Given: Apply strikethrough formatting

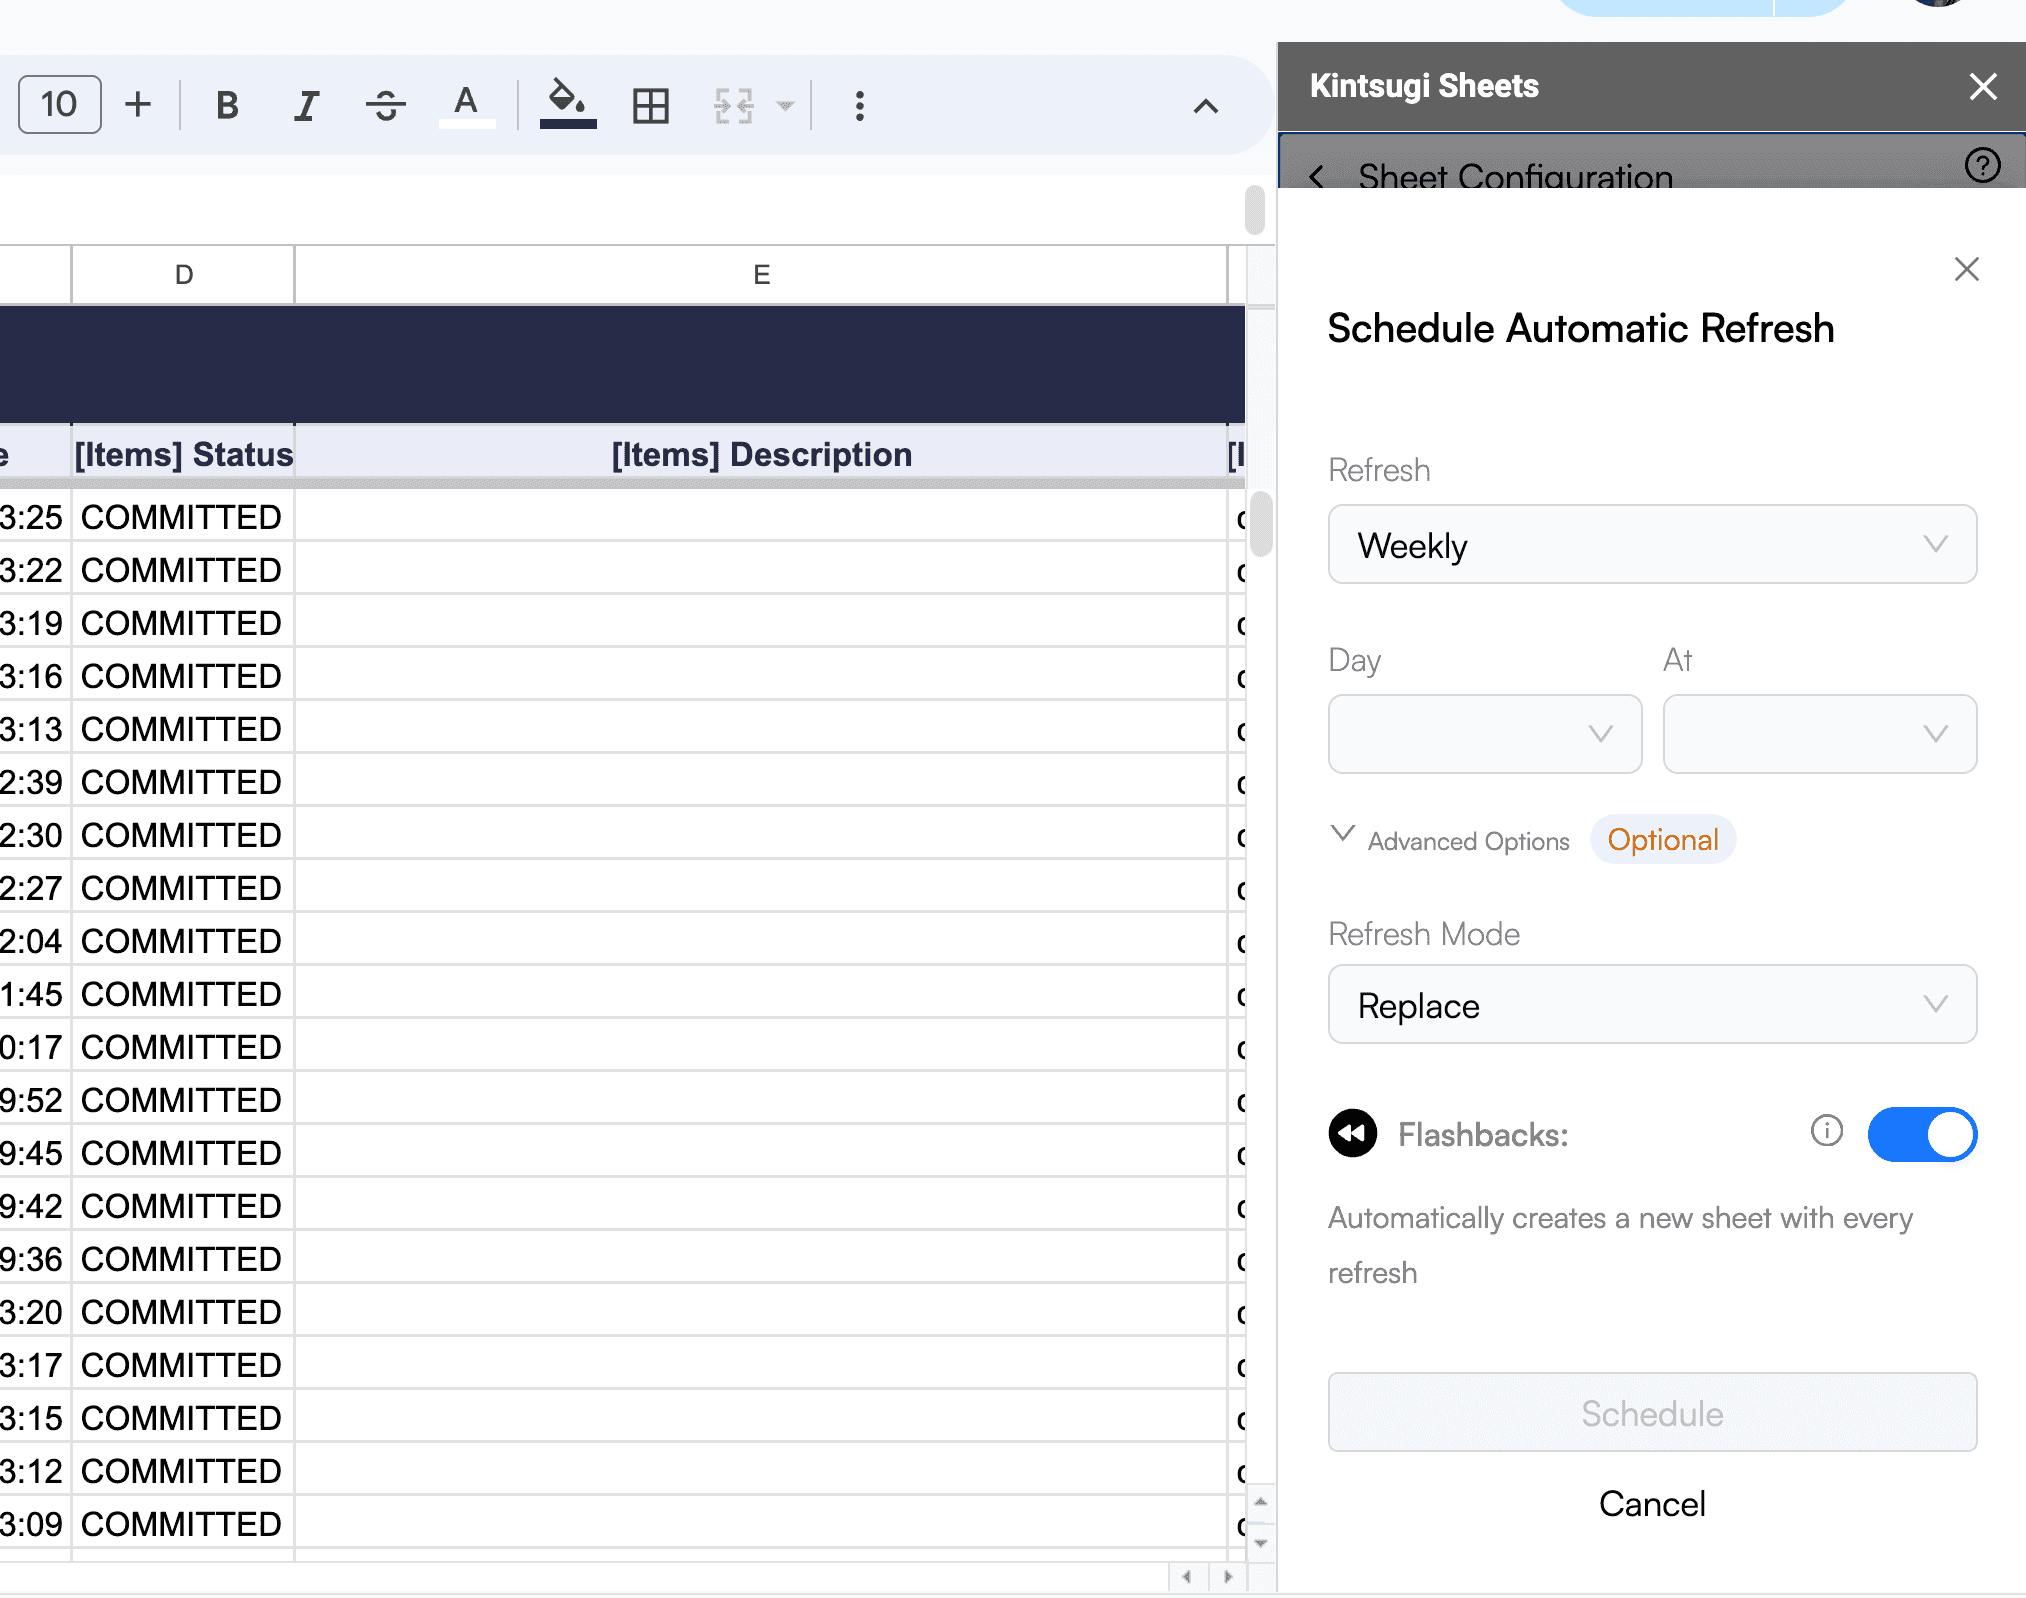Looking at the screenshot, I should 385,105.
